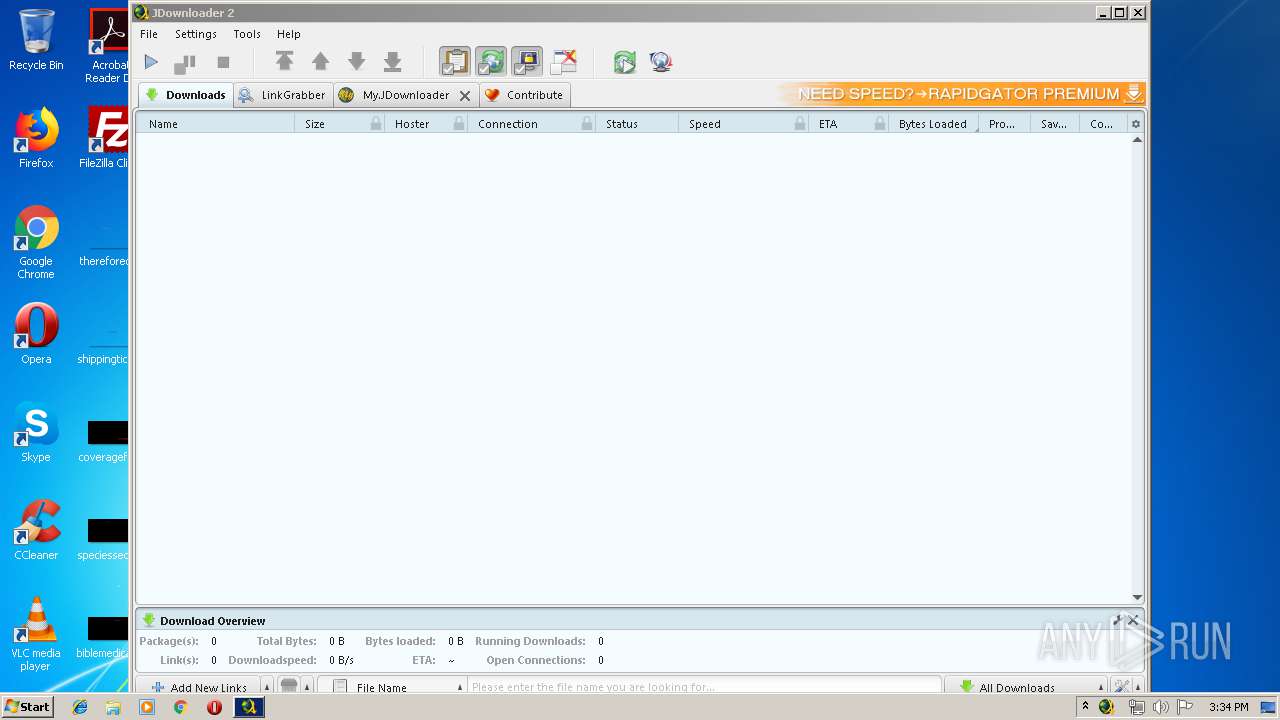Open media player from the taskbar
The height and width of the screenshot is (720, 1280).
(x=147, y=707)
